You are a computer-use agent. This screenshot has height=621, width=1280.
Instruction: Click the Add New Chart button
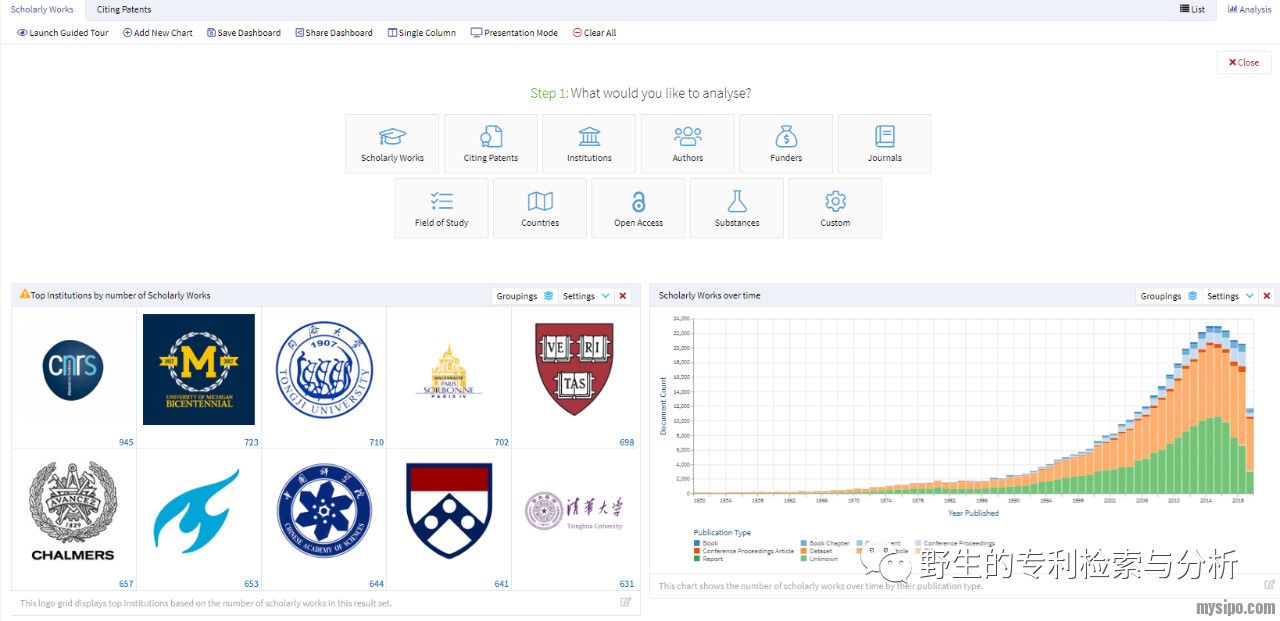[x=158, y=33]
